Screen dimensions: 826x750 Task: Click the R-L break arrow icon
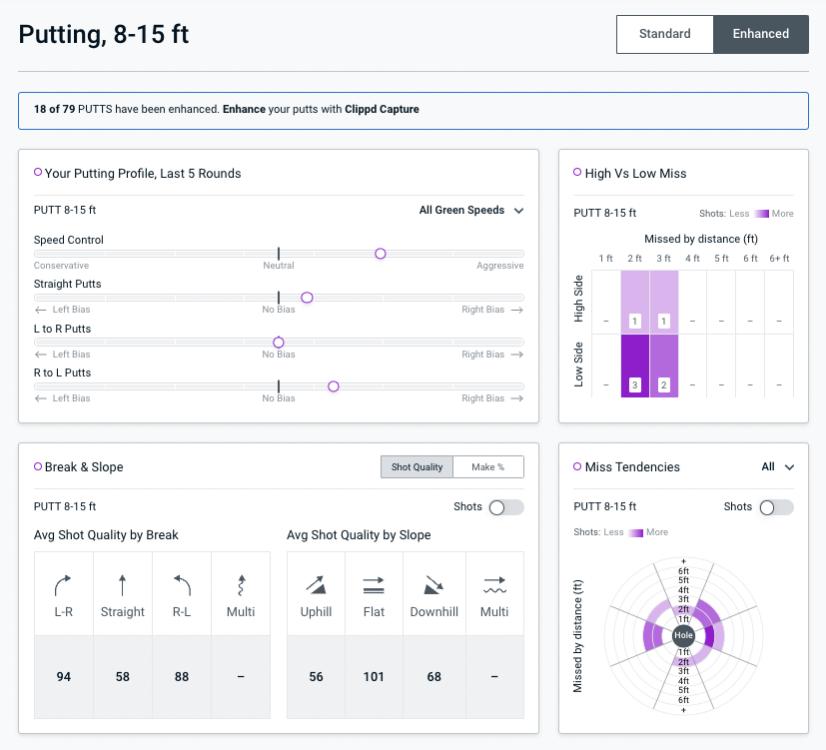181,584
